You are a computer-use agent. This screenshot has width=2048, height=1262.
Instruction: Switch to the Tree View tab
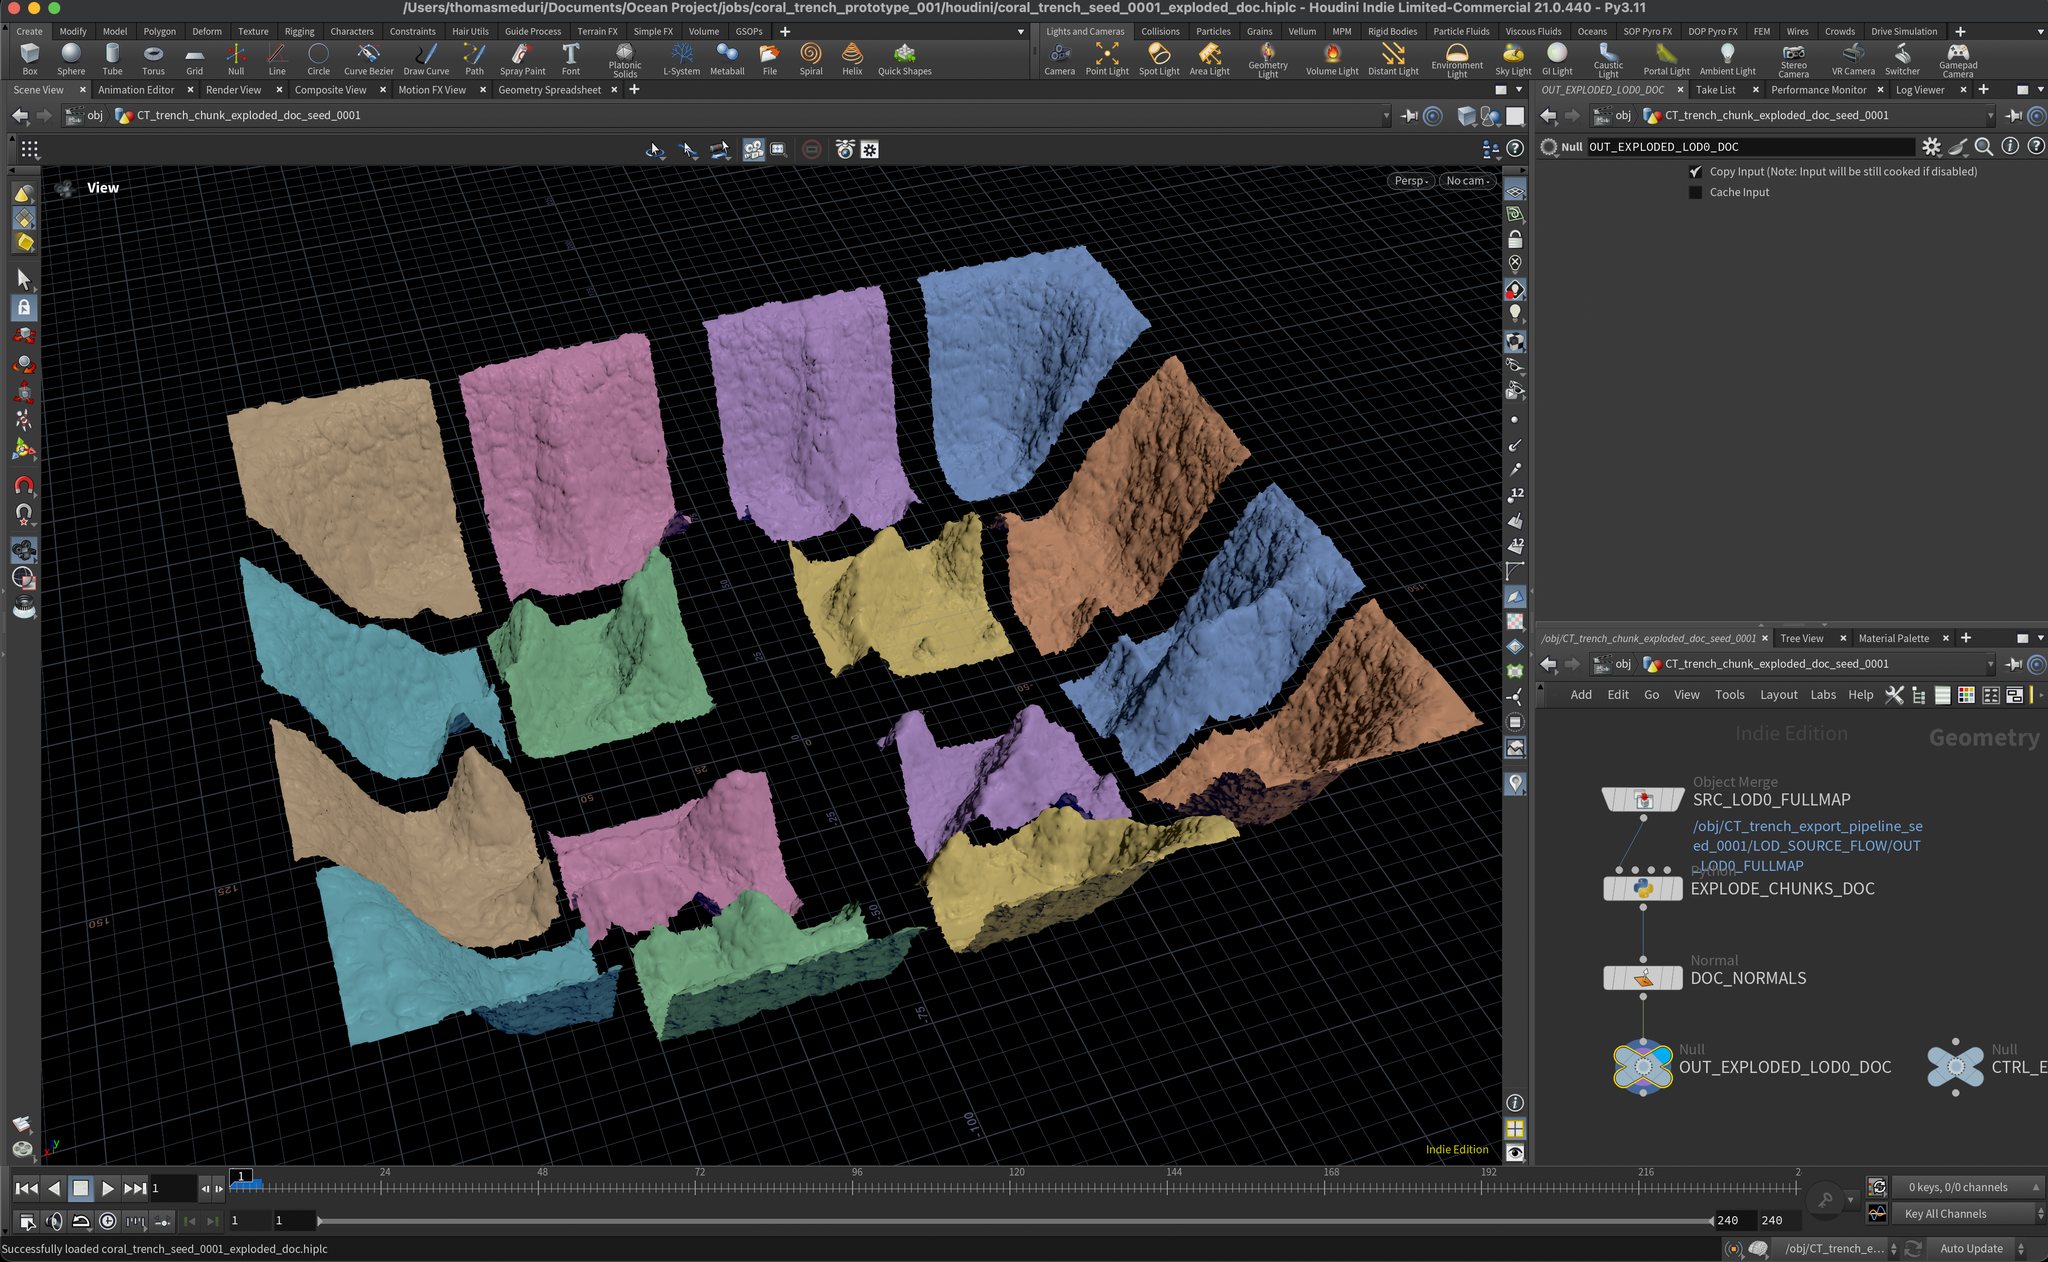point(1802,638)
